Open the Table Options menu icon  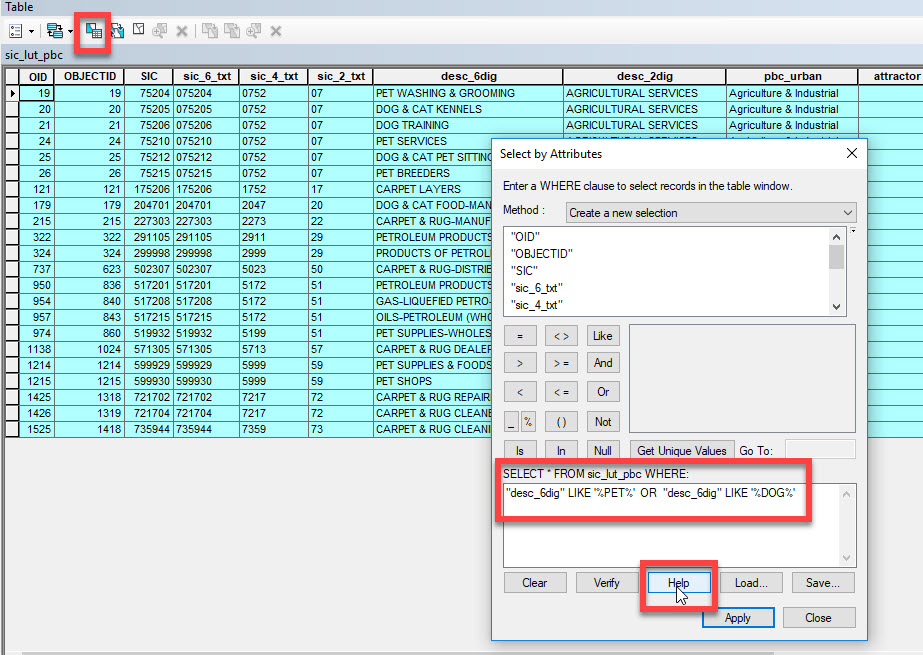[16, 31]
